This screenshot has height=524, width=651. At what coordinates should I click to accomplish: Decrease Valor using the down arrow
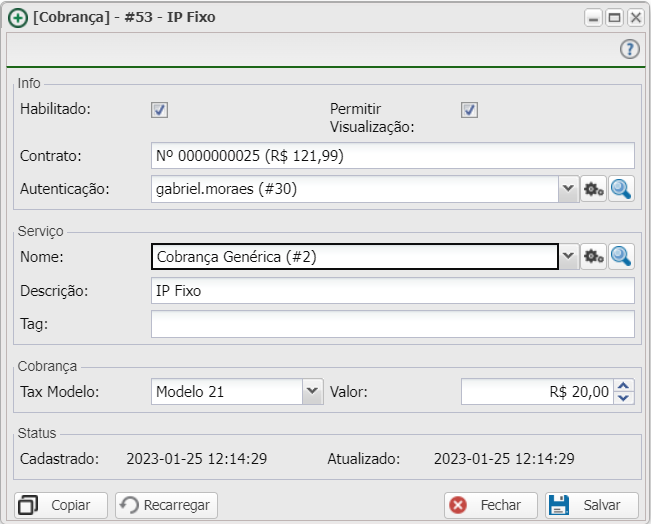coord(624,398)
